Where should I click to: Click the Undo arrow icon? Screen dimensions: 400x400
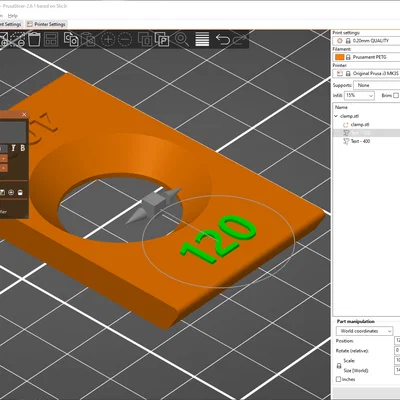[222, 39]
